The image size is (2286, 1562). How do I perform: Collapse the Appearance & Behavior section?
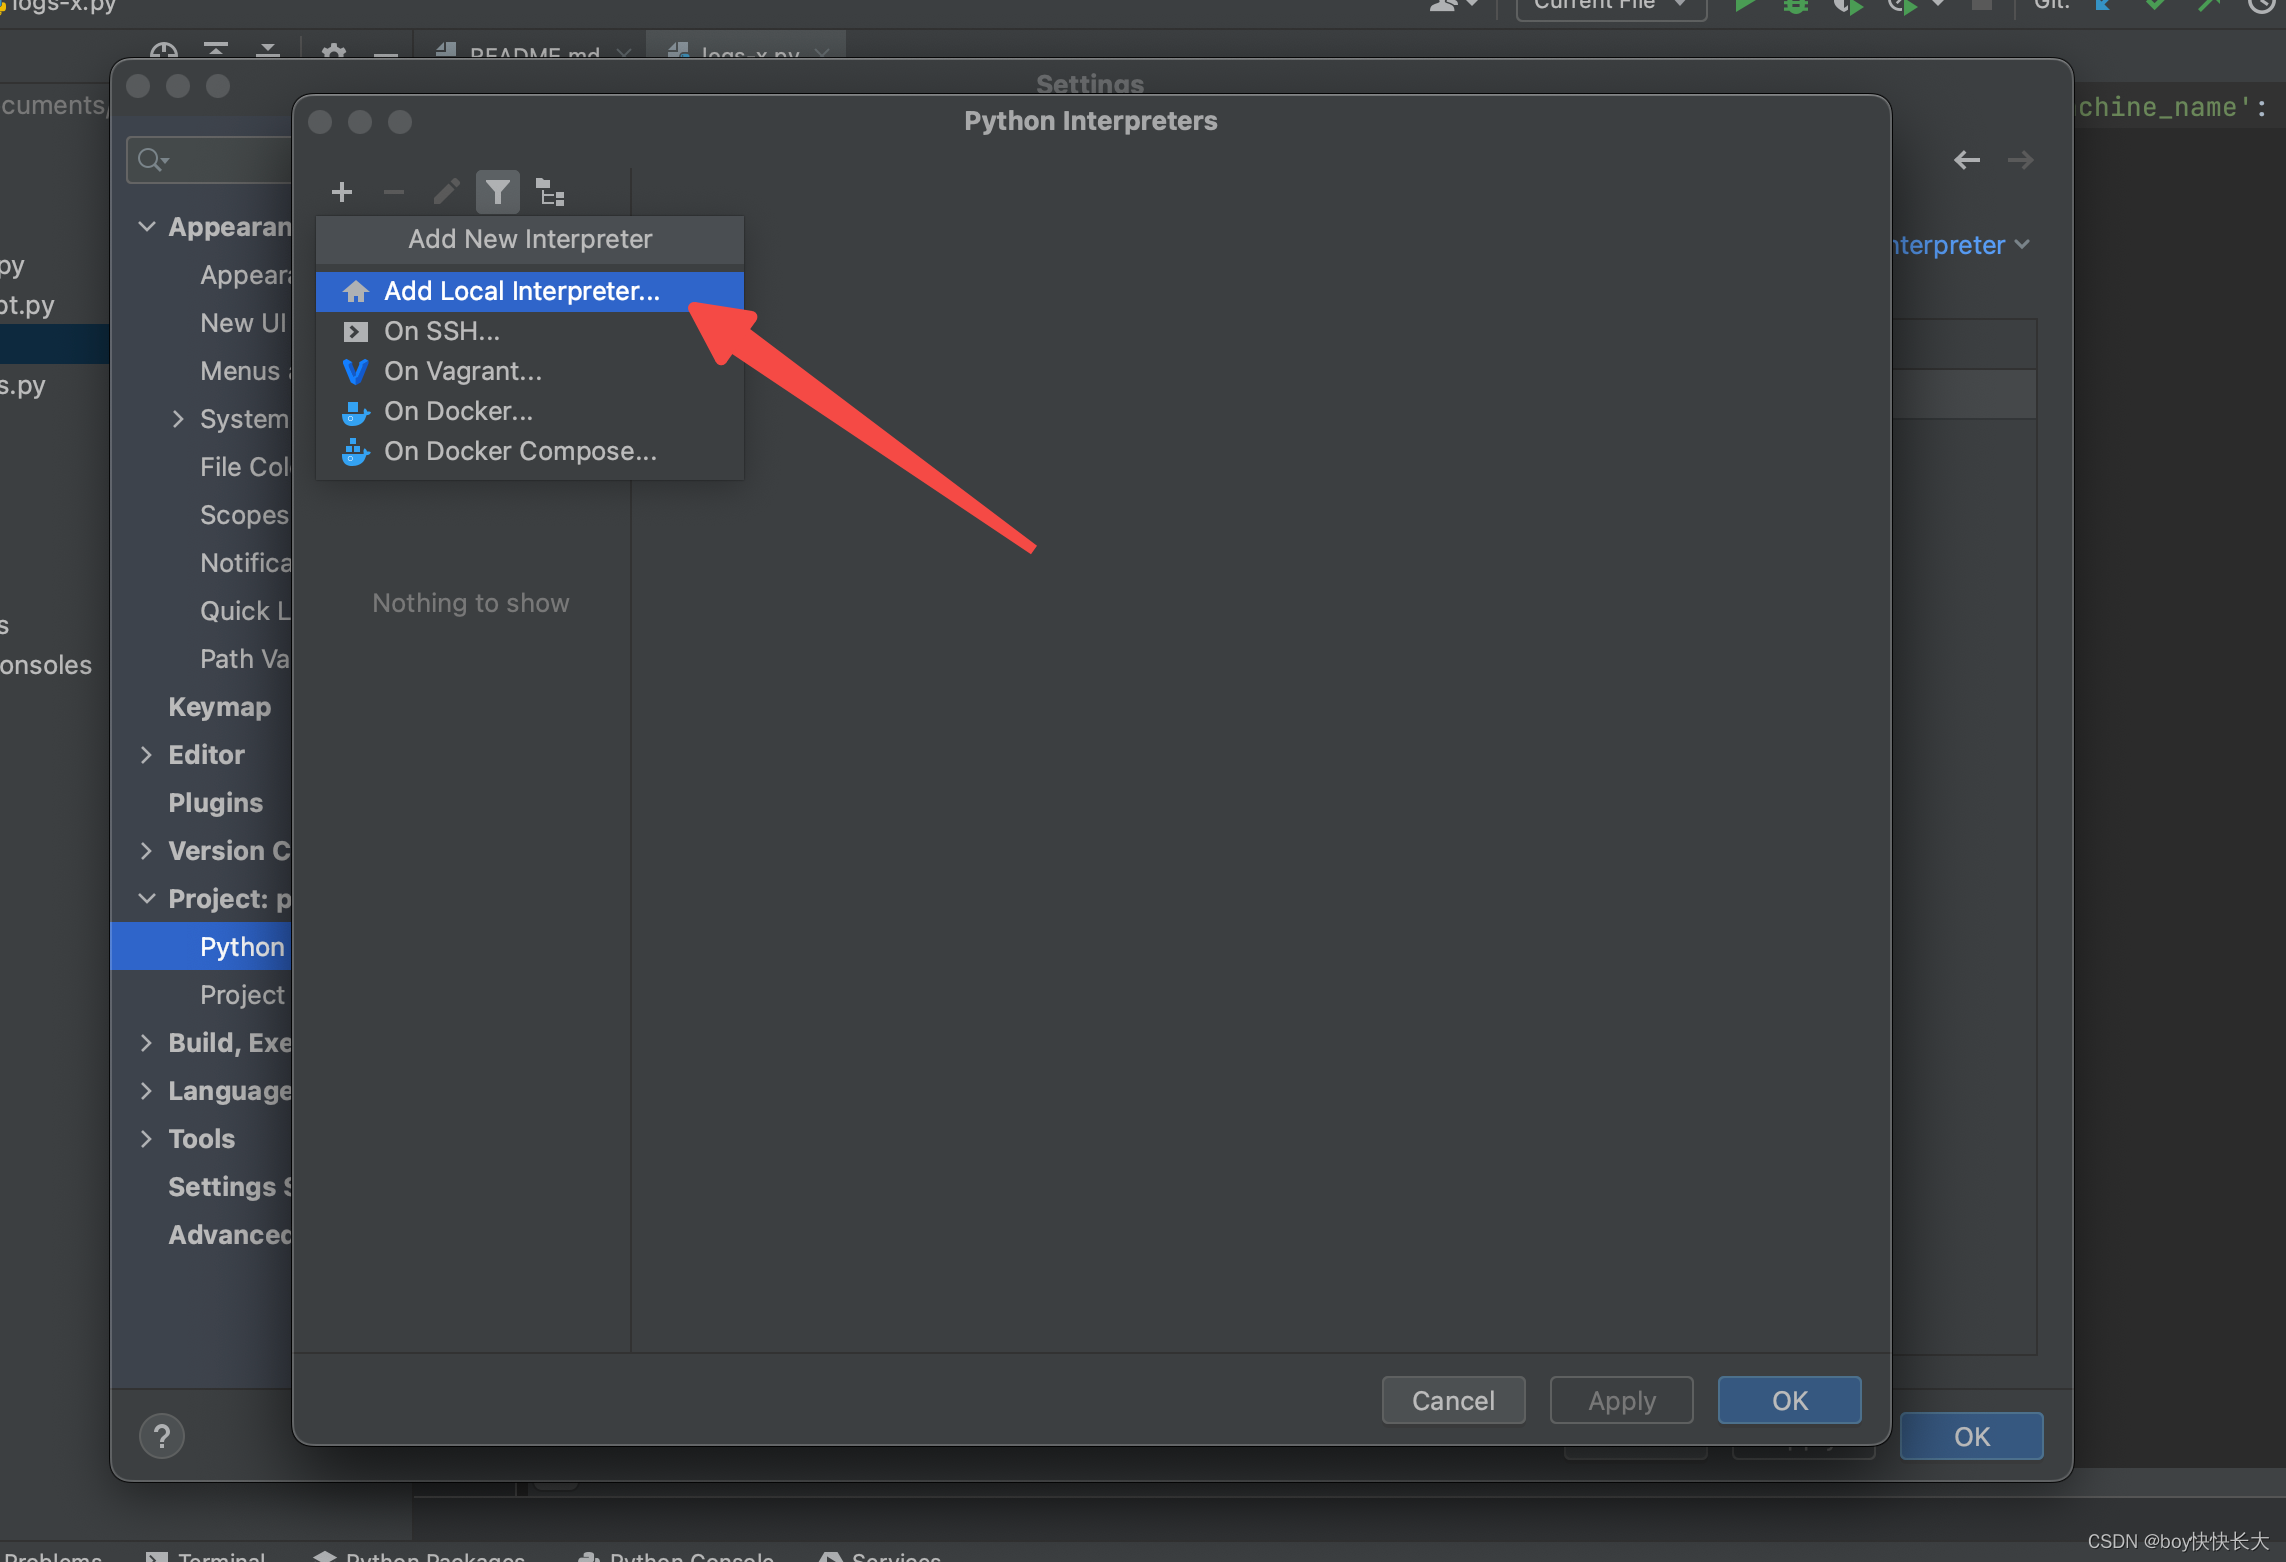tap(147, 227)
